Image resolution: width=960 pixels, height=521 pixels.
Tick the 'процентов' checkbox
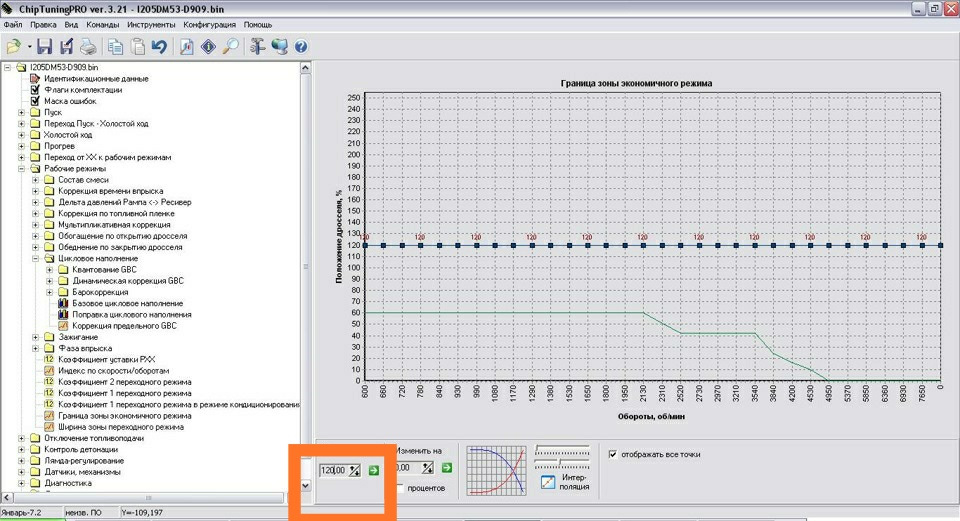click(401, 488)
